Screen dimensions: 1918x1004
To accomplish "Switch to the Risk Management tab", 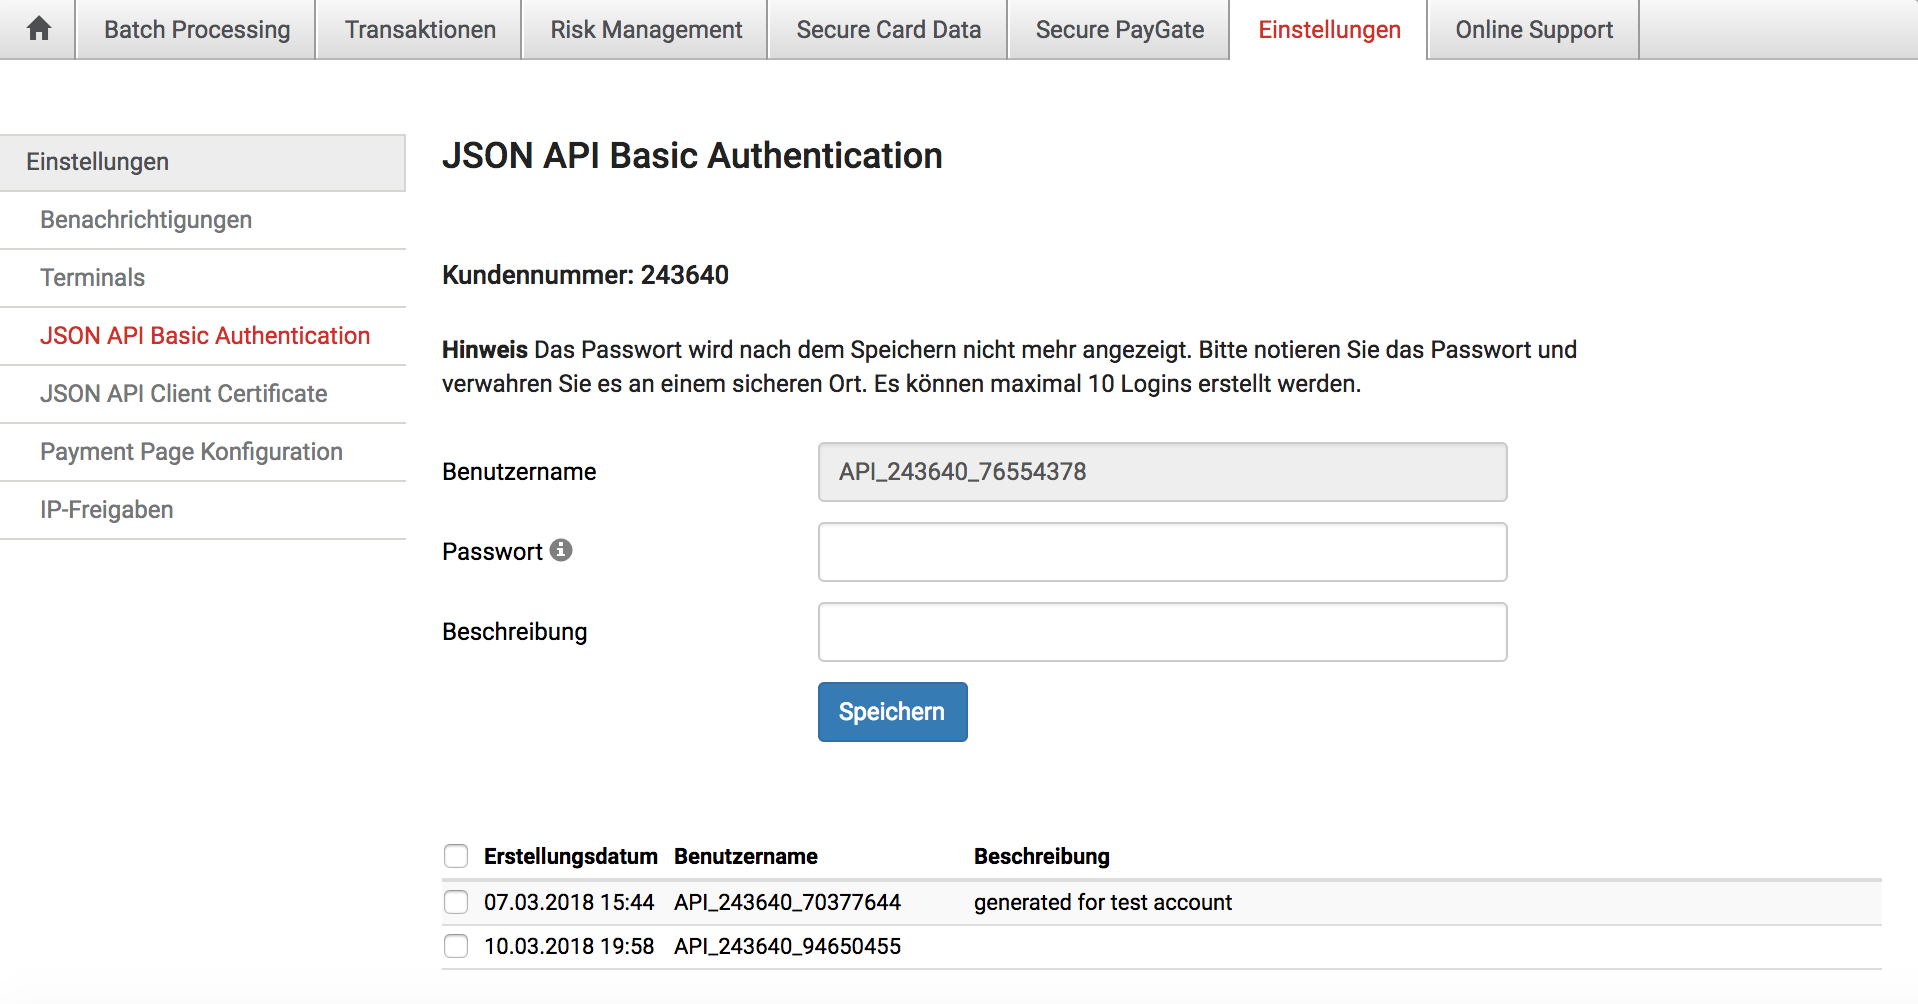I will point(645,29).
